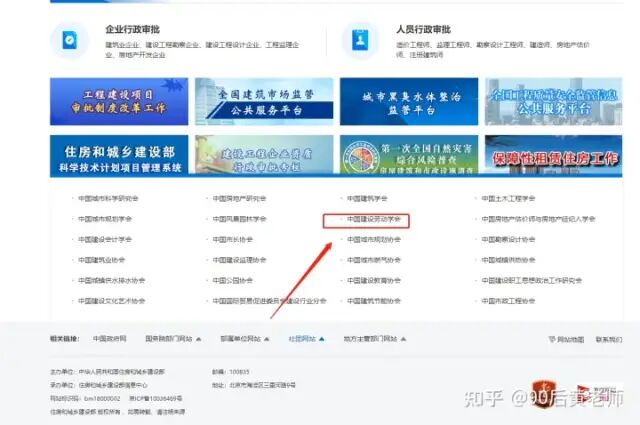Screen dimensions: 640x425
Task: Open the 全国建筑市场监管公共服务平台 banner
Action: tap(264, 102)
